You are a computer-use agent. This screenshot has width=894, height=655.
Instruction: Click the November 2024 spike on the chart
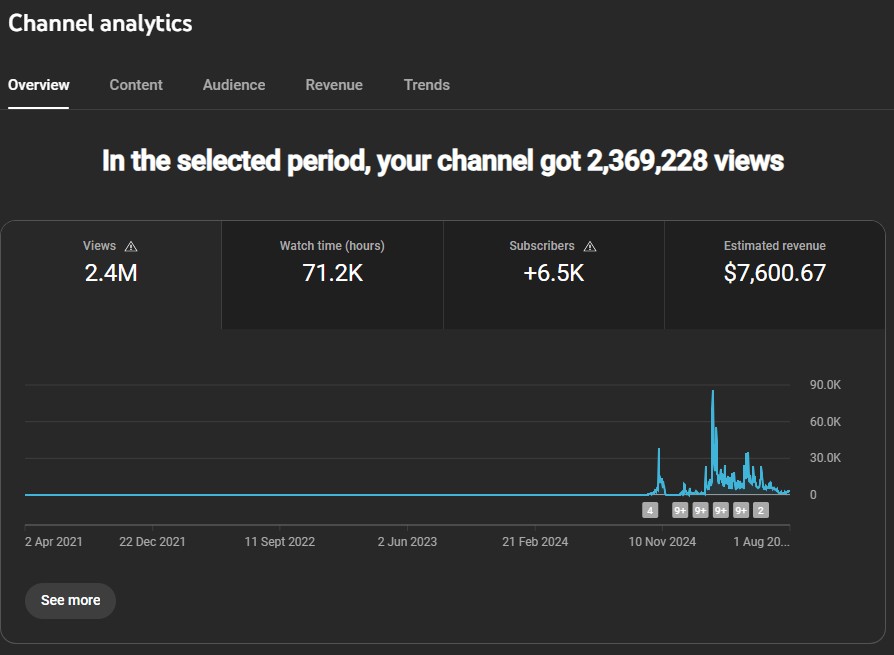click(660, 460)
